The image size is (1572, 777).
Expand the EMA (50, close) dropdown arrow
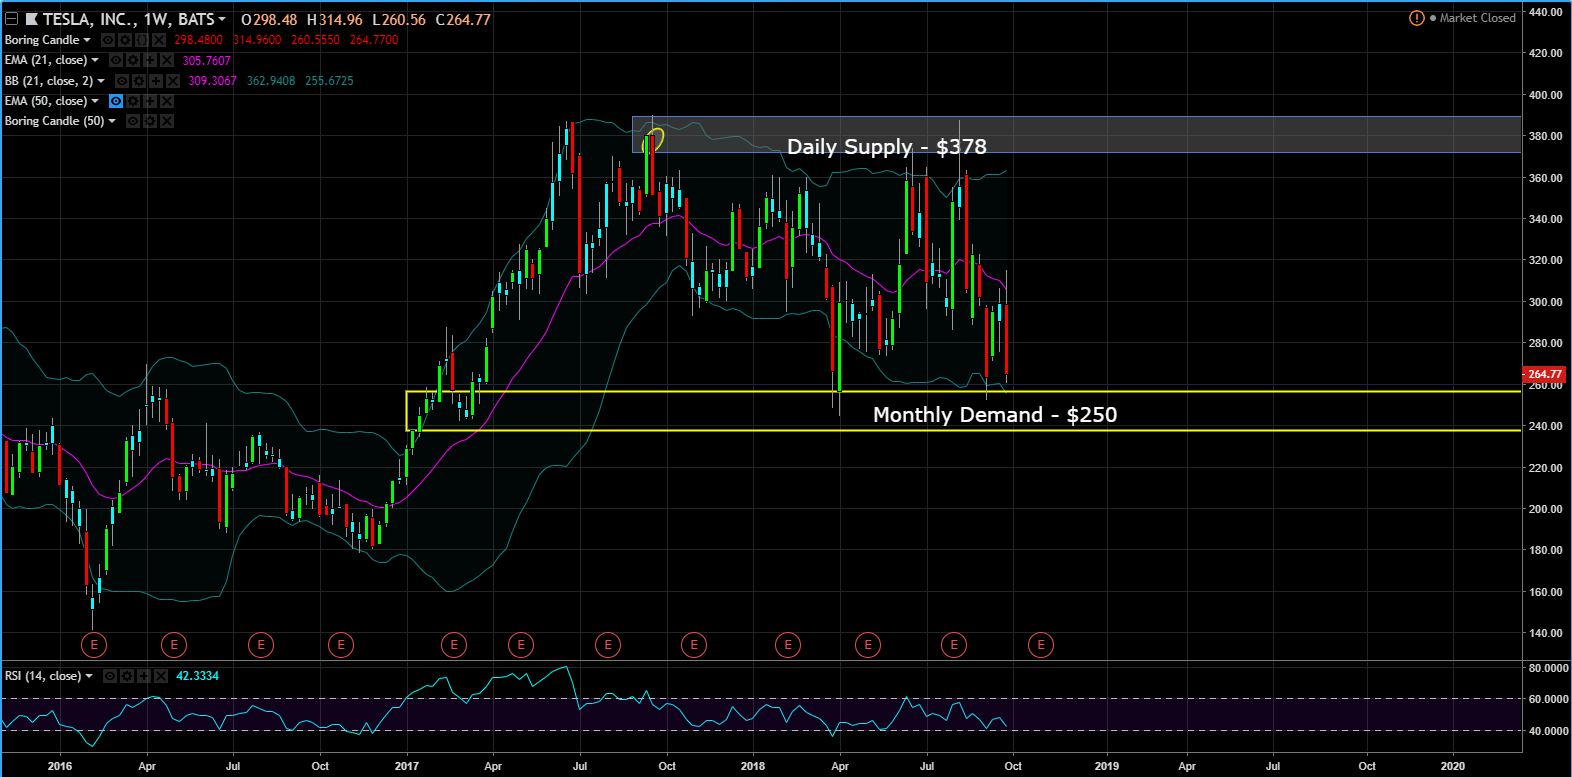point(95,101)
